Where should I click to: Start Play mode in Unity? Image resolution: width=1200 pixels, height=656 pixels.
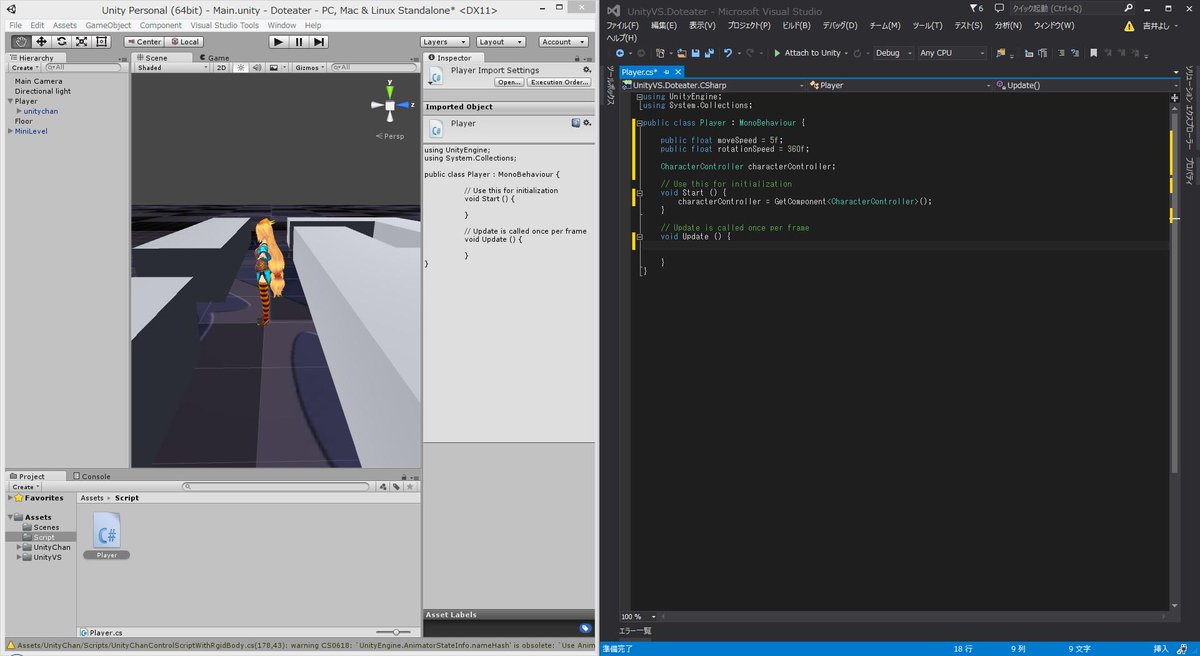tap(279, 42)
